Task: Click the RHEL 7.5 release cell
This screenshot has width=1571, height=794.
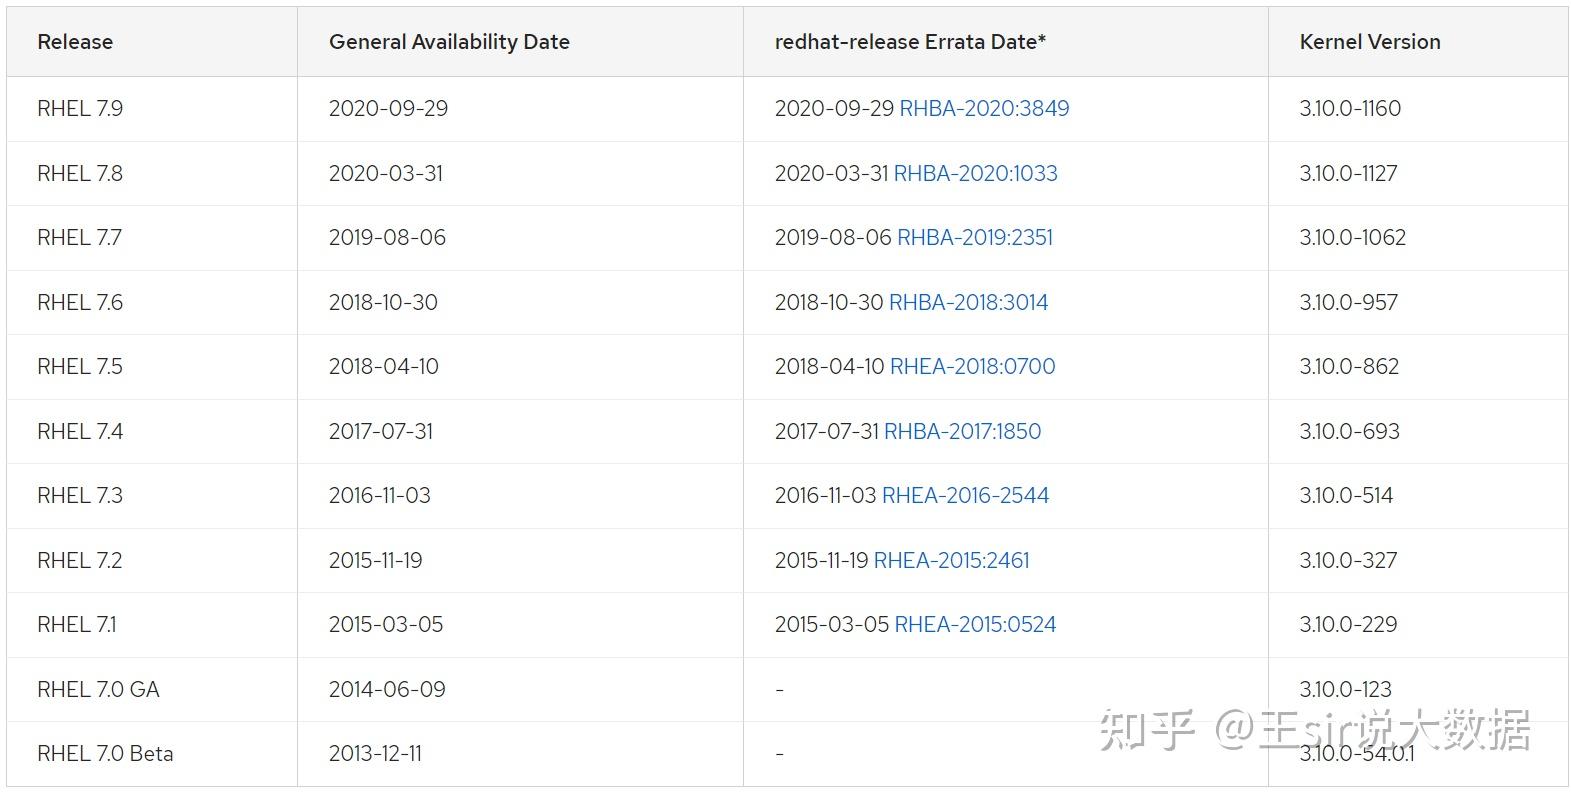Action: 80,366
